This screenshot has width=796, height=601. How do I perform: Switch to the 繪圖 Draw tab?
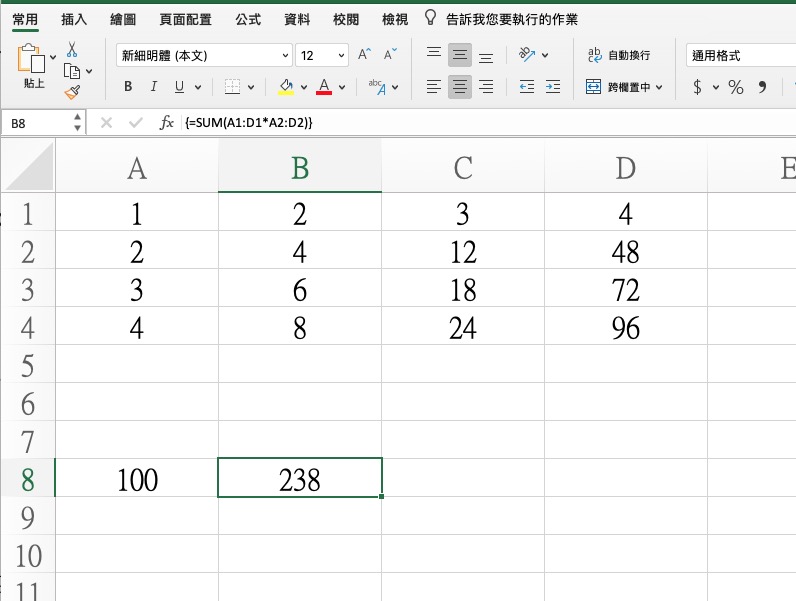click(x=123, y=19)
